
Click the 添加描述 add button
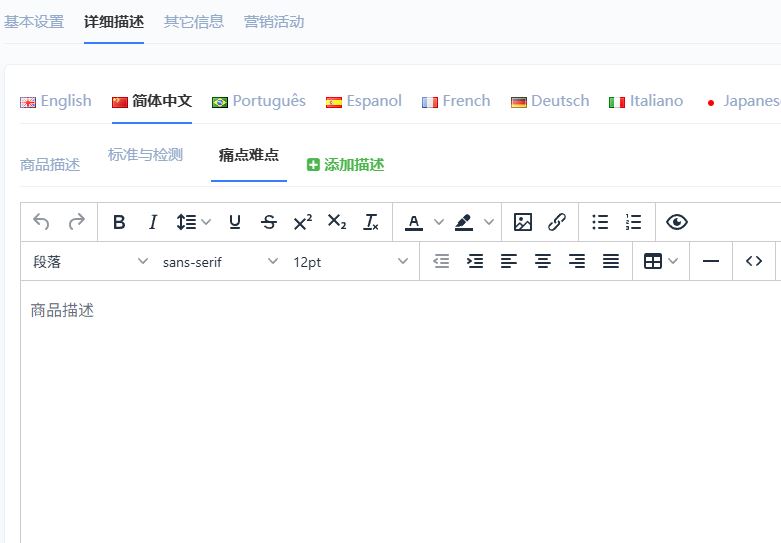345,165
